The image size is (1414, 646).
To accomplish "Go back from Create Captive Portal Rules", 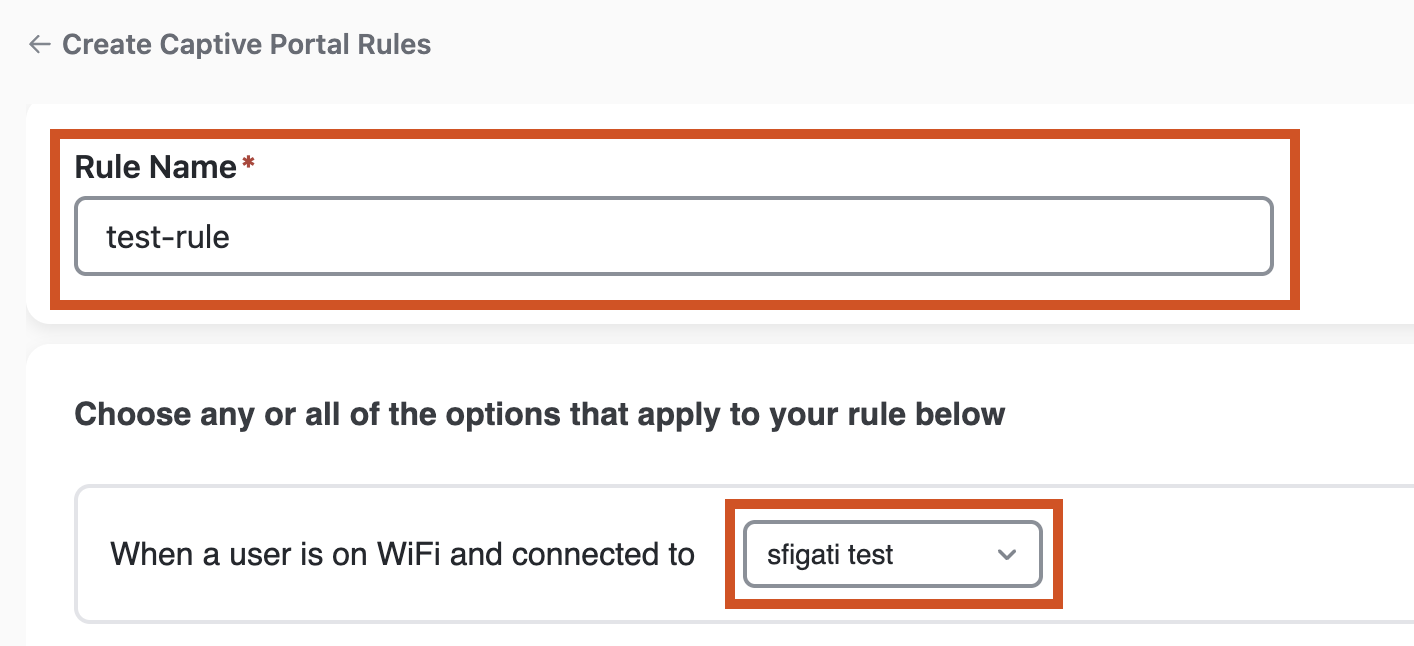I will pyautogui.click(x=40, y=44).
